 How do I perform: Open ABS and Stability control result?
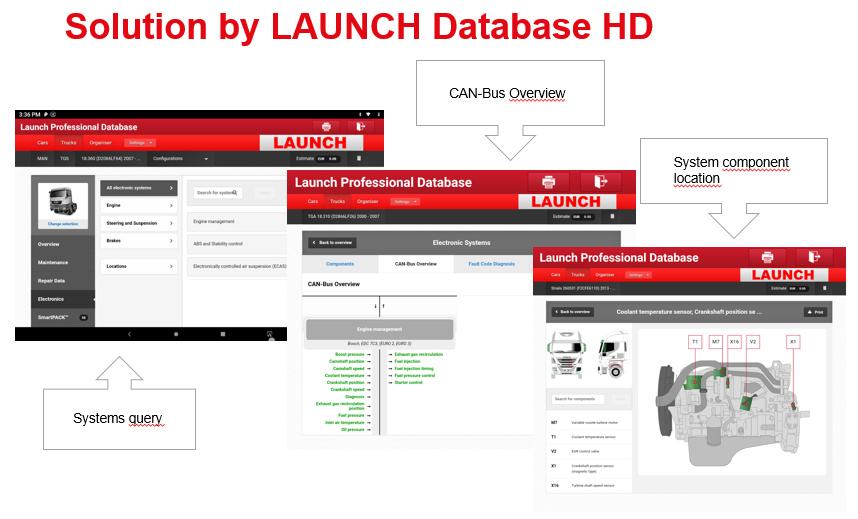[x=237, y=244]
